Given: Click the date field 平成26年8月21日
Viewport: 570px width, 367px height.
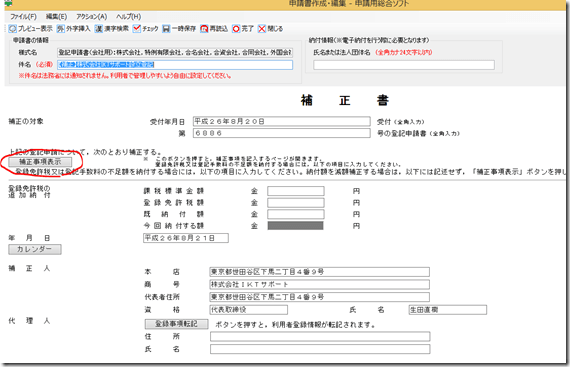Looking at the screenshot, I should pos(186,238).
